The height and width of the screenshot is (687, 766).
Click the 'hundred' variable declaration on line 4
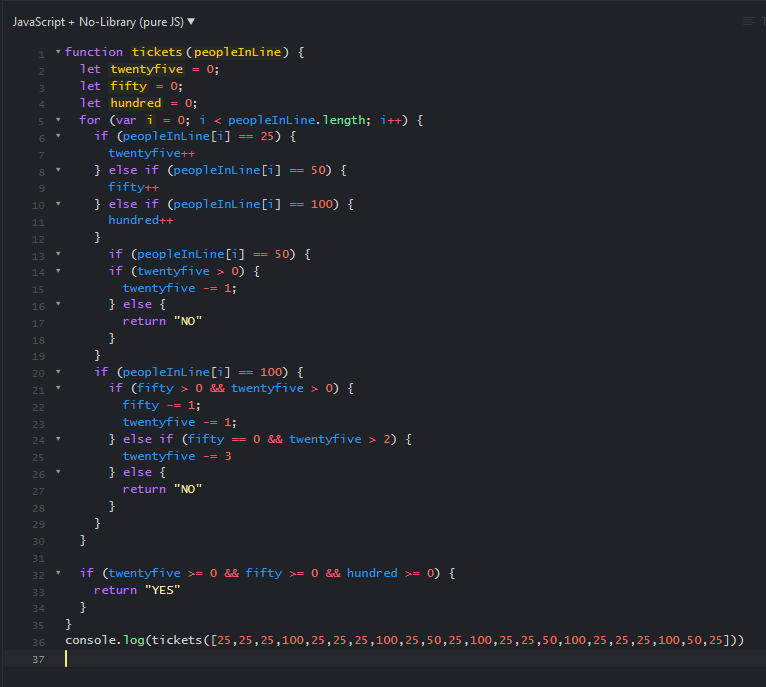tap(136, 103)
